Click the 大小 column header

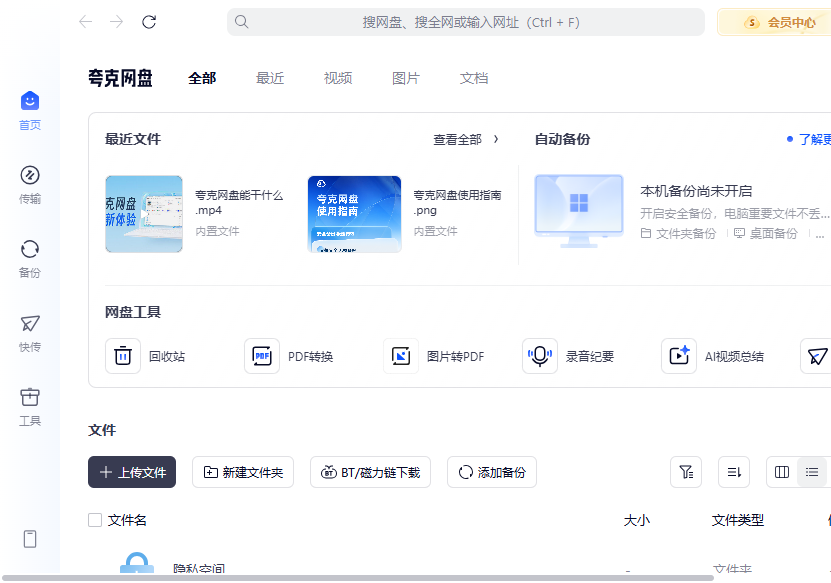(636, 520)
